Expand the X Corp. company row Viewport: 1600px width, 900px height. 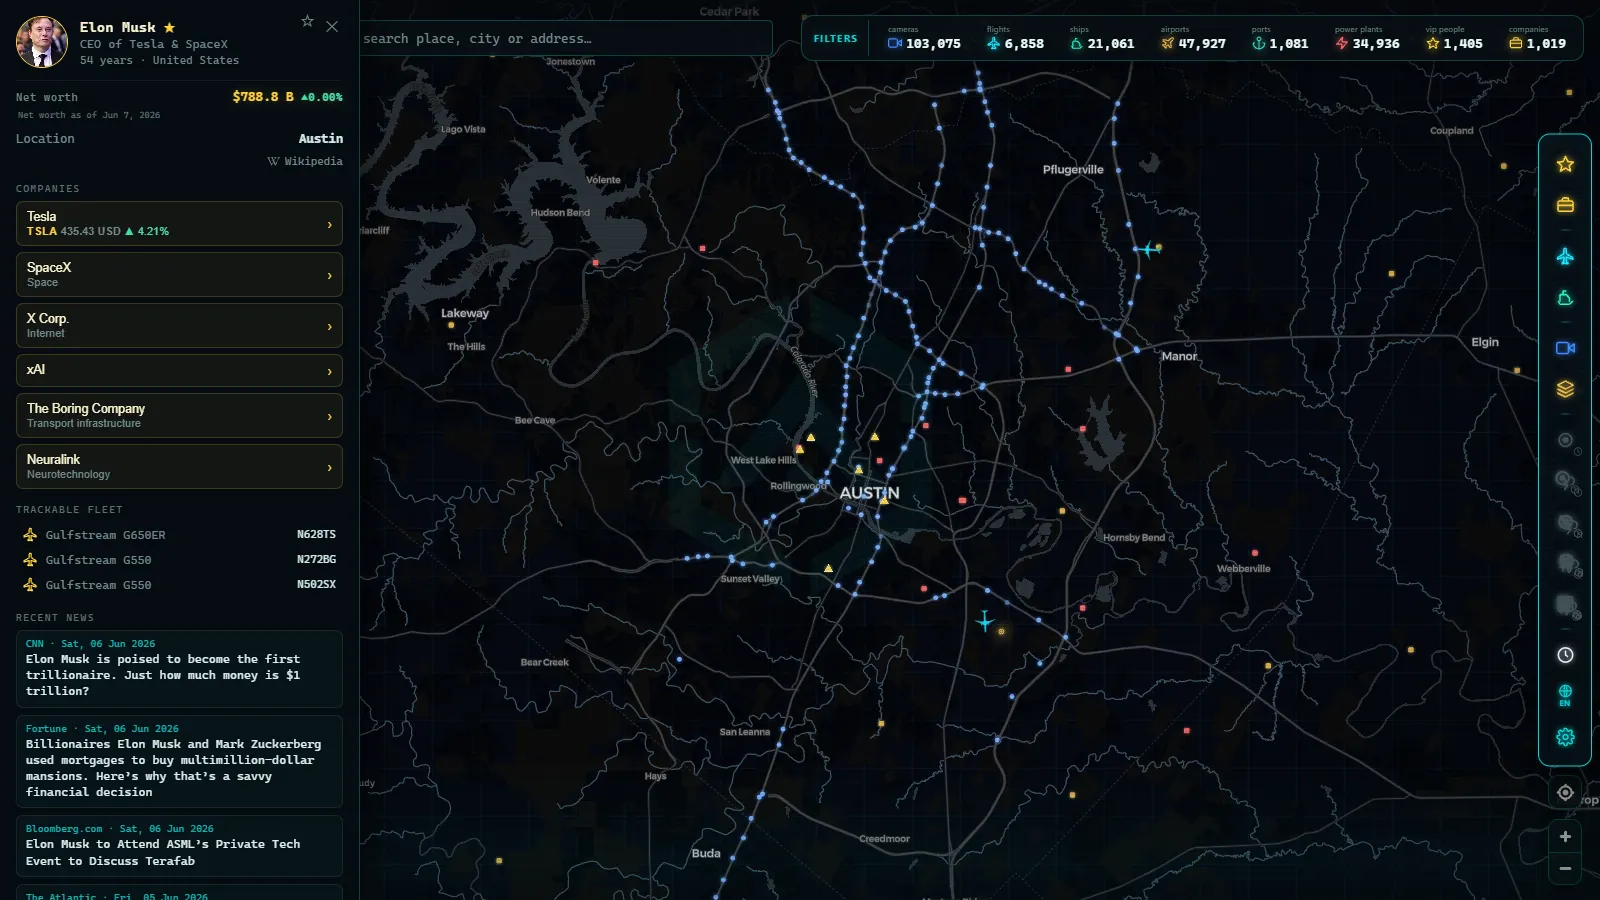[x=179, y=326]
